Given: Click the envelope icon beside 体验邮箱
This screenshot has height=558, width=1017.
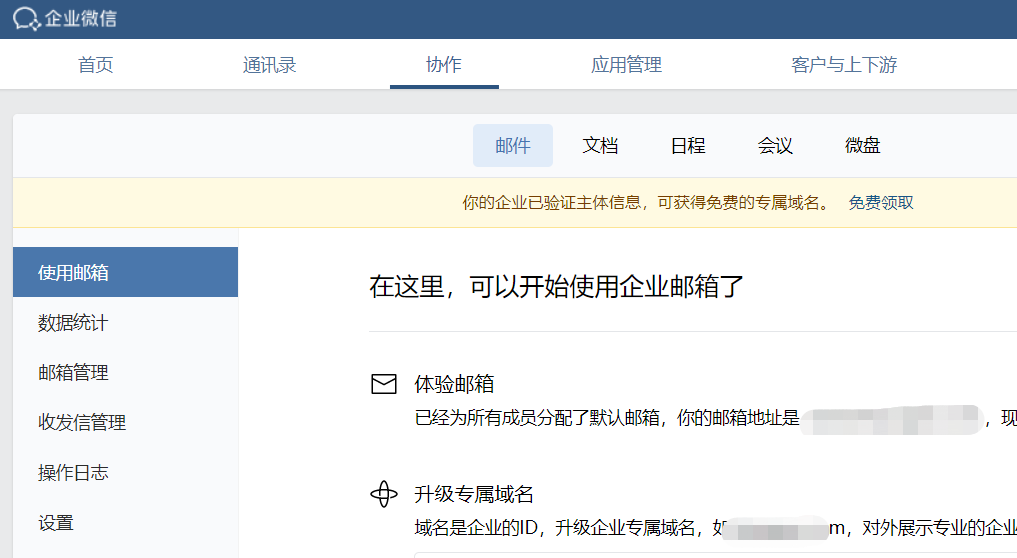Looking at the screenshot, I should click(x=384, y=385).
